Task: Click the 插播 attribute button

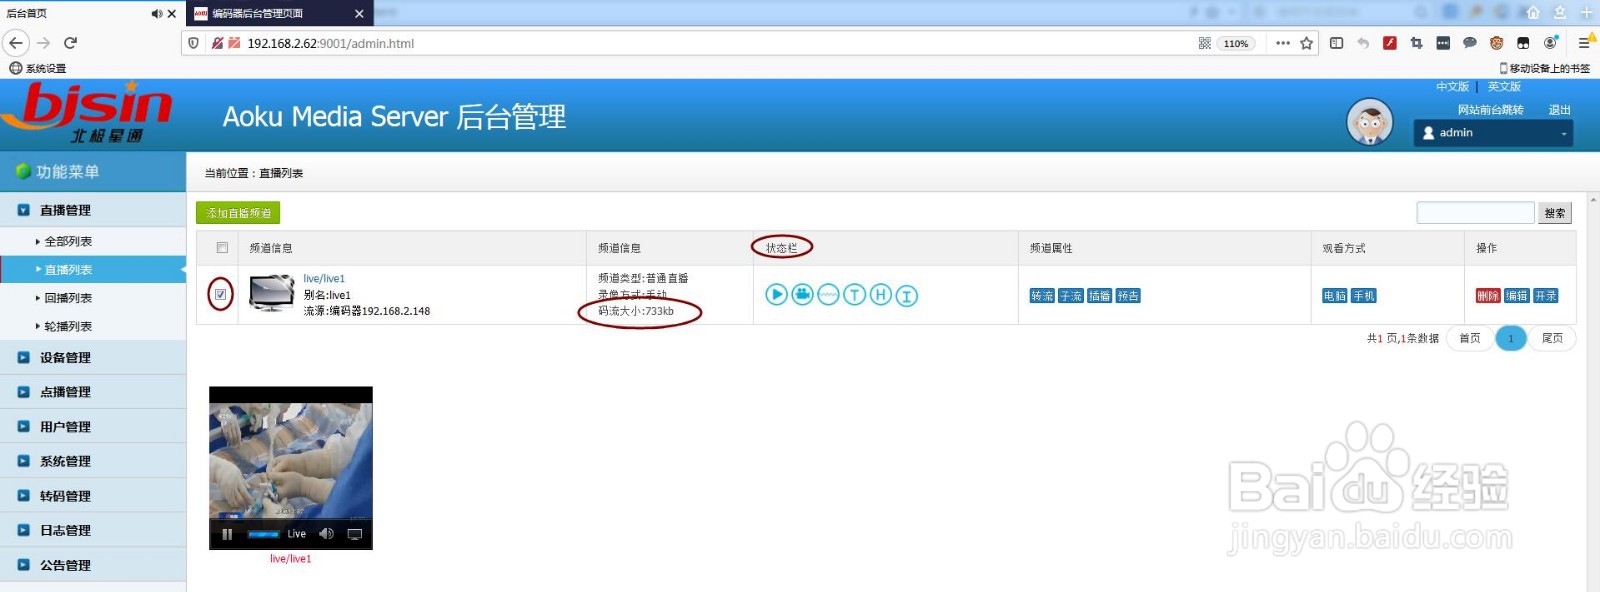Action: [1100, 296]
